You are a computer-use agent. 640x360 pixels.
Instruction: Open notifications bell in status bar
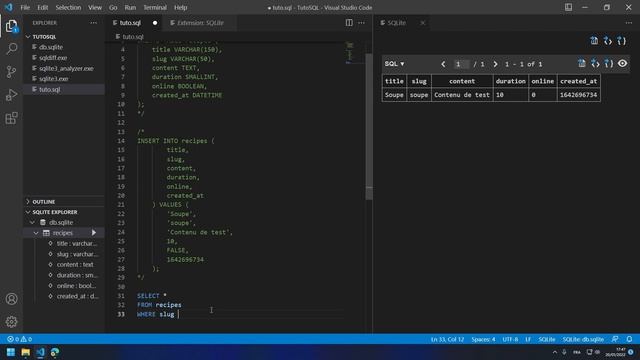coord(629,339)
